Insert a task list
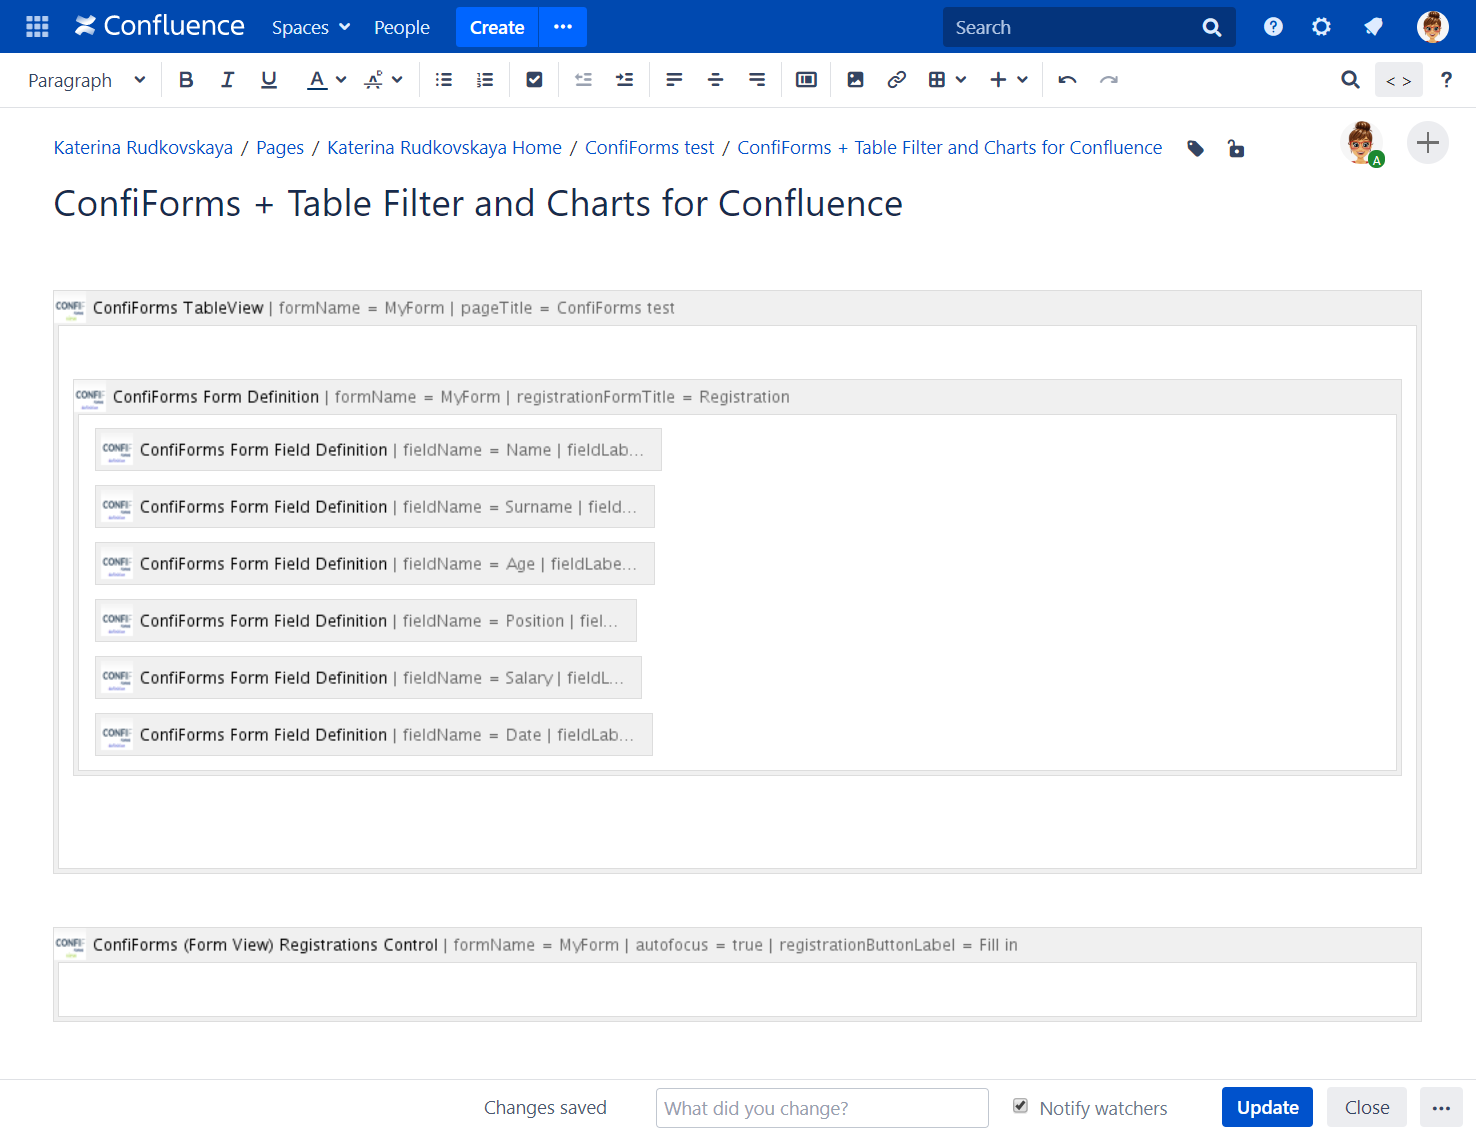Viewport: 1476px width, 1134px height. coord(534,79)
